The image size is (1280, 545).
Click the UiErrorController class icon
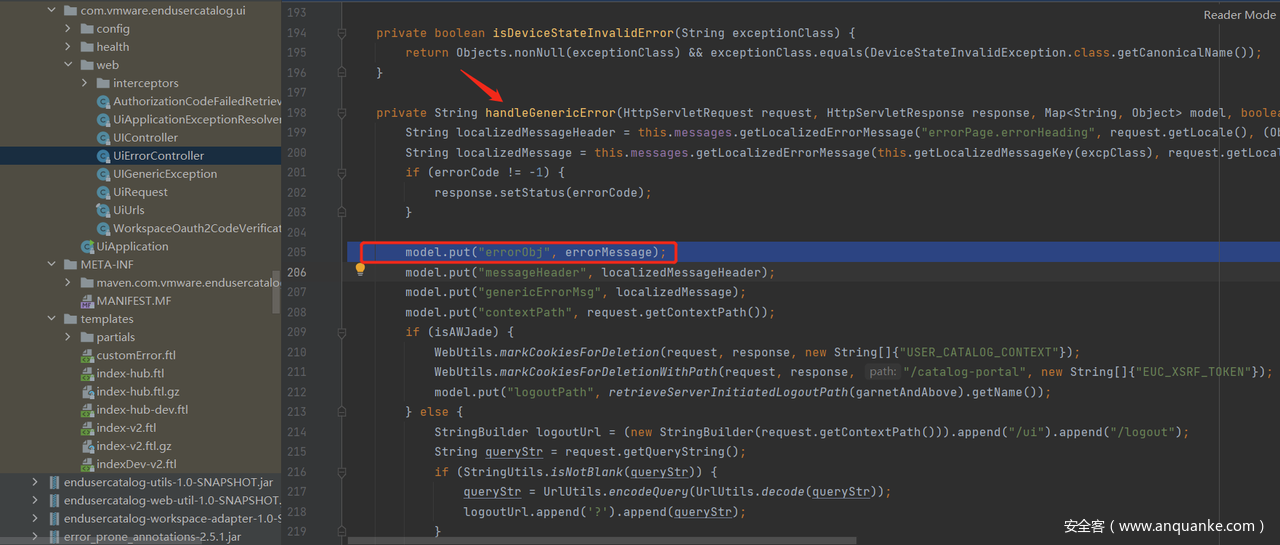[x=103, y=155]
